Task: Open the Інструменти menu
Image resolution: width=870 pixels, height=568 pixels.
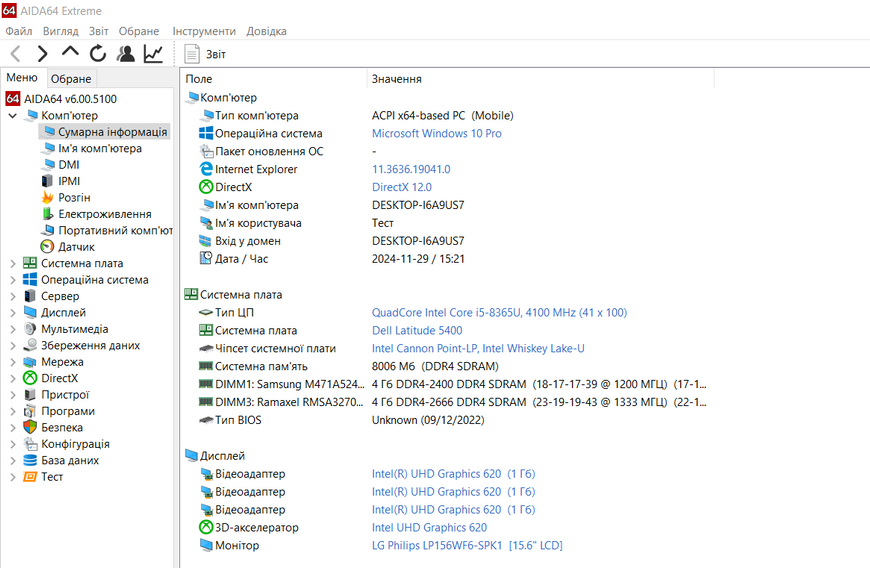Action: pos(204,31)
